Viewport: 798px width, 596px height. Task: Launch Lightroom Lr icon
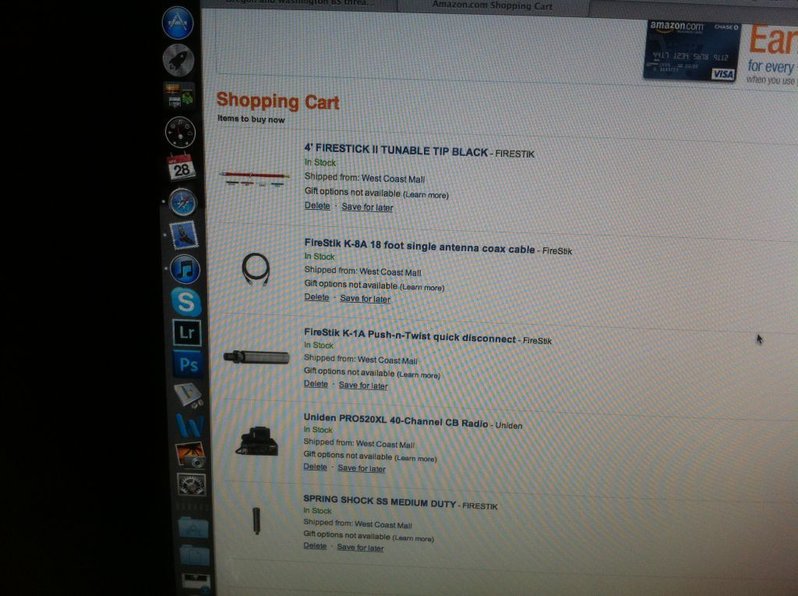(x=187, y=333)
